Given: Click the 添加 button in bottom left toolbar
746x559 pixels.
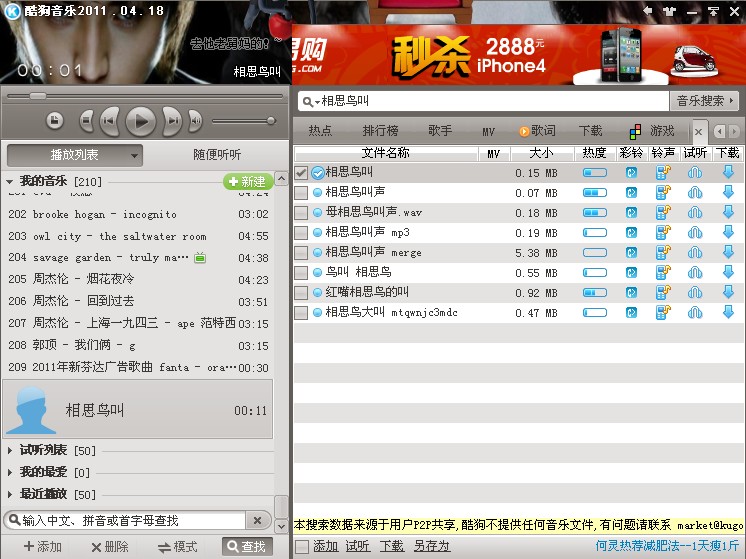Looking at the screenshot, I should (x=43, y=547).
